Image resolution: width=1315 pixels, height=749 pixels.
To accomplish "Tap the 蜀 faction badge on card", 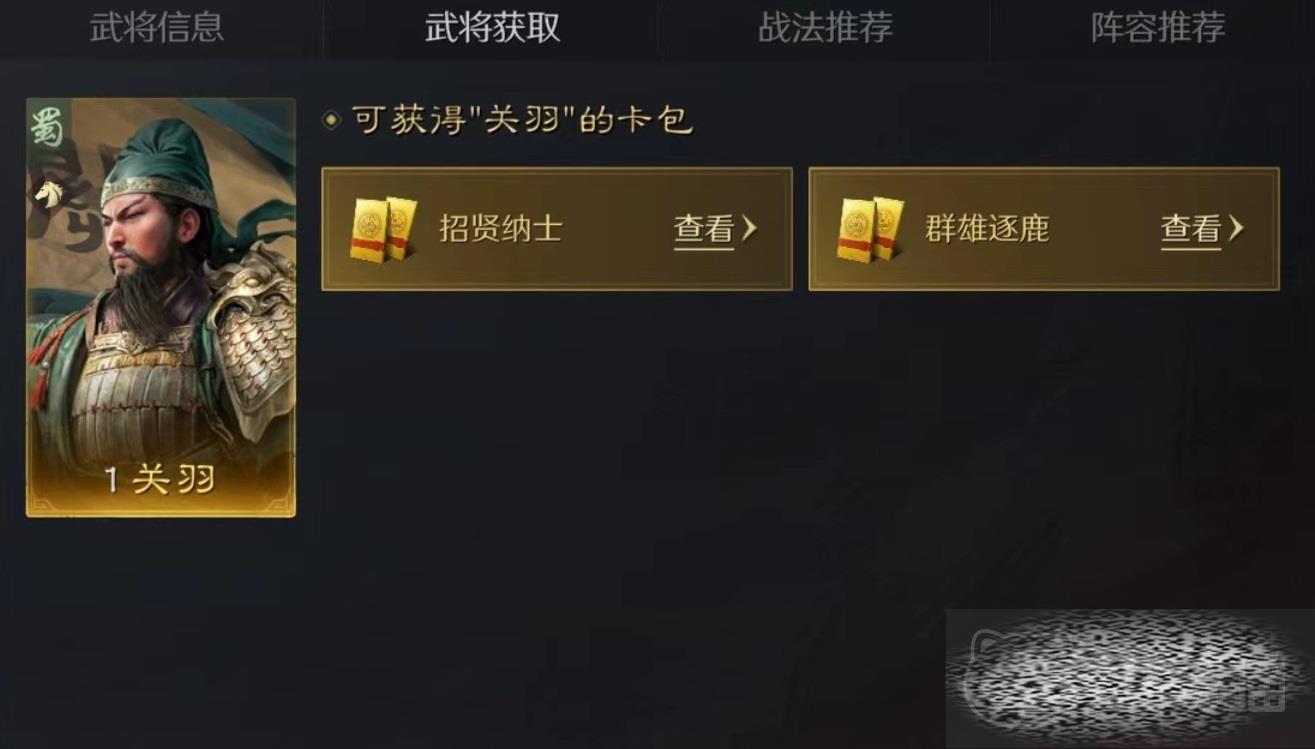I will (45, 126).
